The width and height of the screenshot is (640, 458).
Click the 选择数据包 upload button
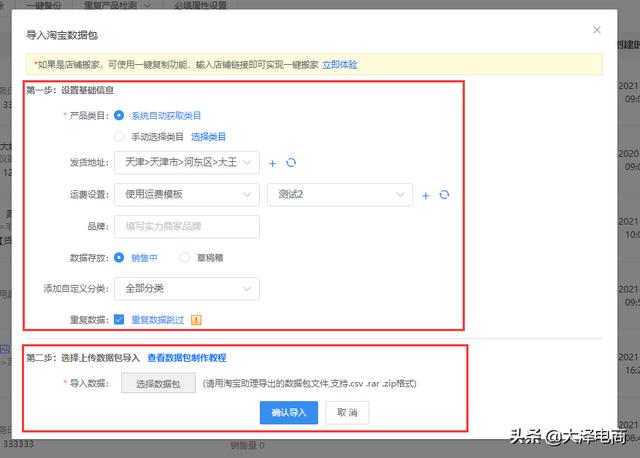coord(158,383)
